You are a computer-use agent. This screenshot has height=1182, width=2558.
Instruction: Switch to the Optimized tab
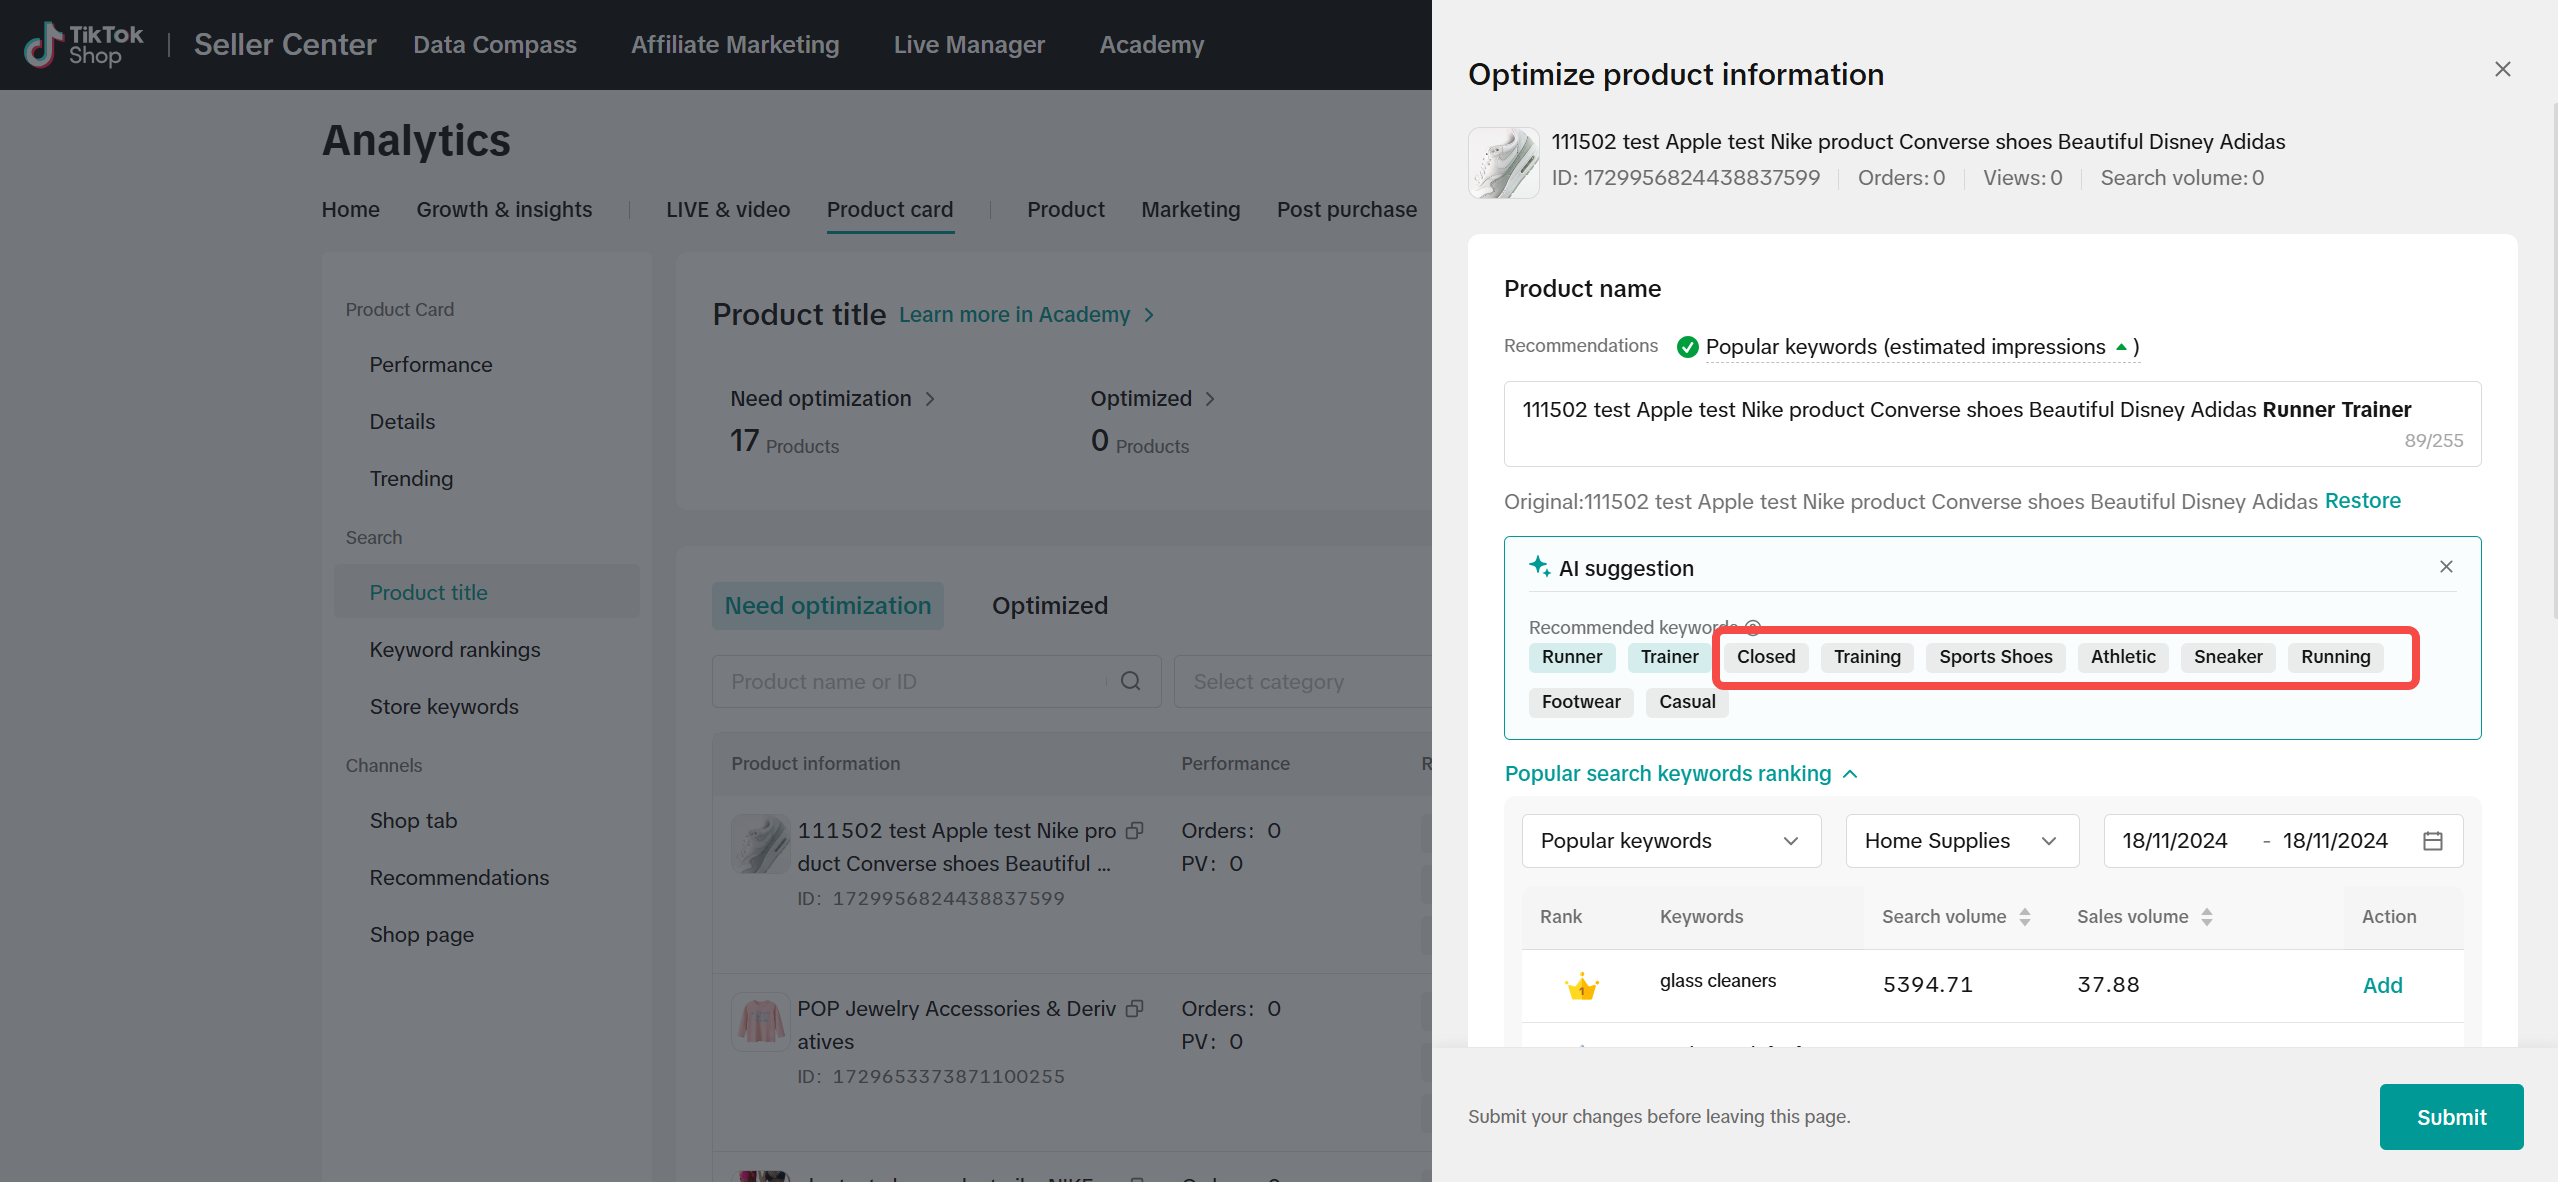point(1049,606)
